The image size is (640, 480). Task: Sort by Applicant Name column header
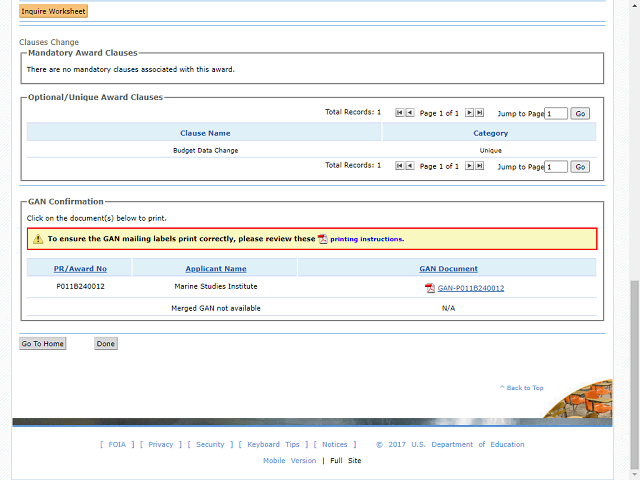(215, 268)
